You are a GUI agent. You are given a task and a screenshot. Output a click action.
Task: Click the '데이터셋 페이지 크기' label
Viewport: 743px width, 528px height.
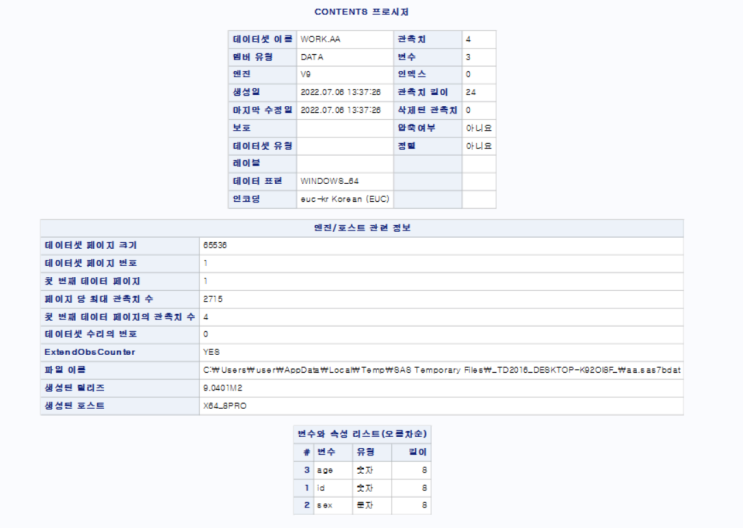(91, 246)
